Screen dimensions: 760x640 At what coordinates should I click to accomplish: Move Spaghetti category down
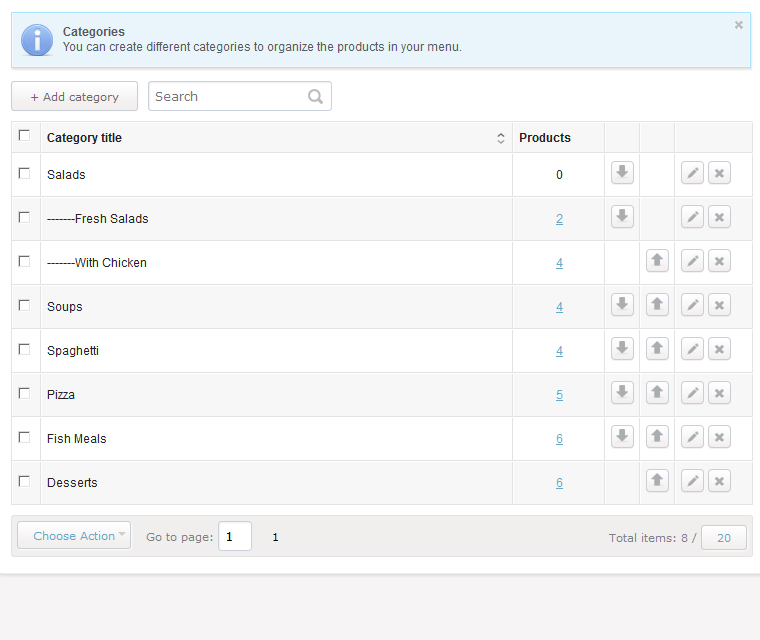pos(622,349)
